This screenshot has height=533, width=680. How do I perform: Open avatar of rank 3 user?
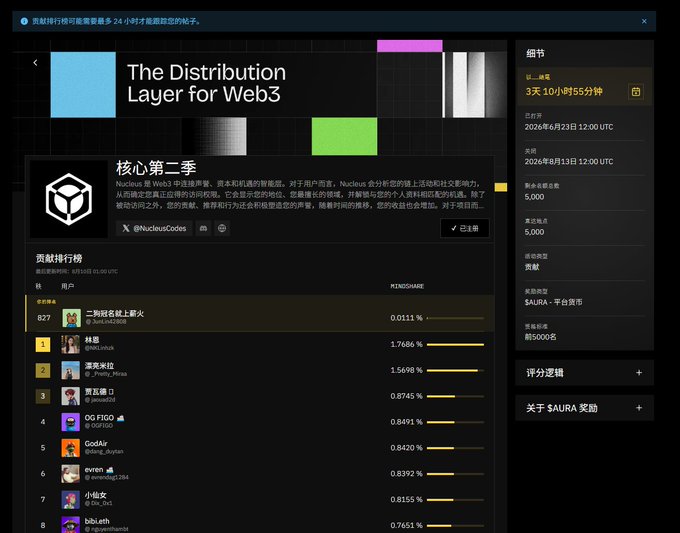click(x=70, y=396)
